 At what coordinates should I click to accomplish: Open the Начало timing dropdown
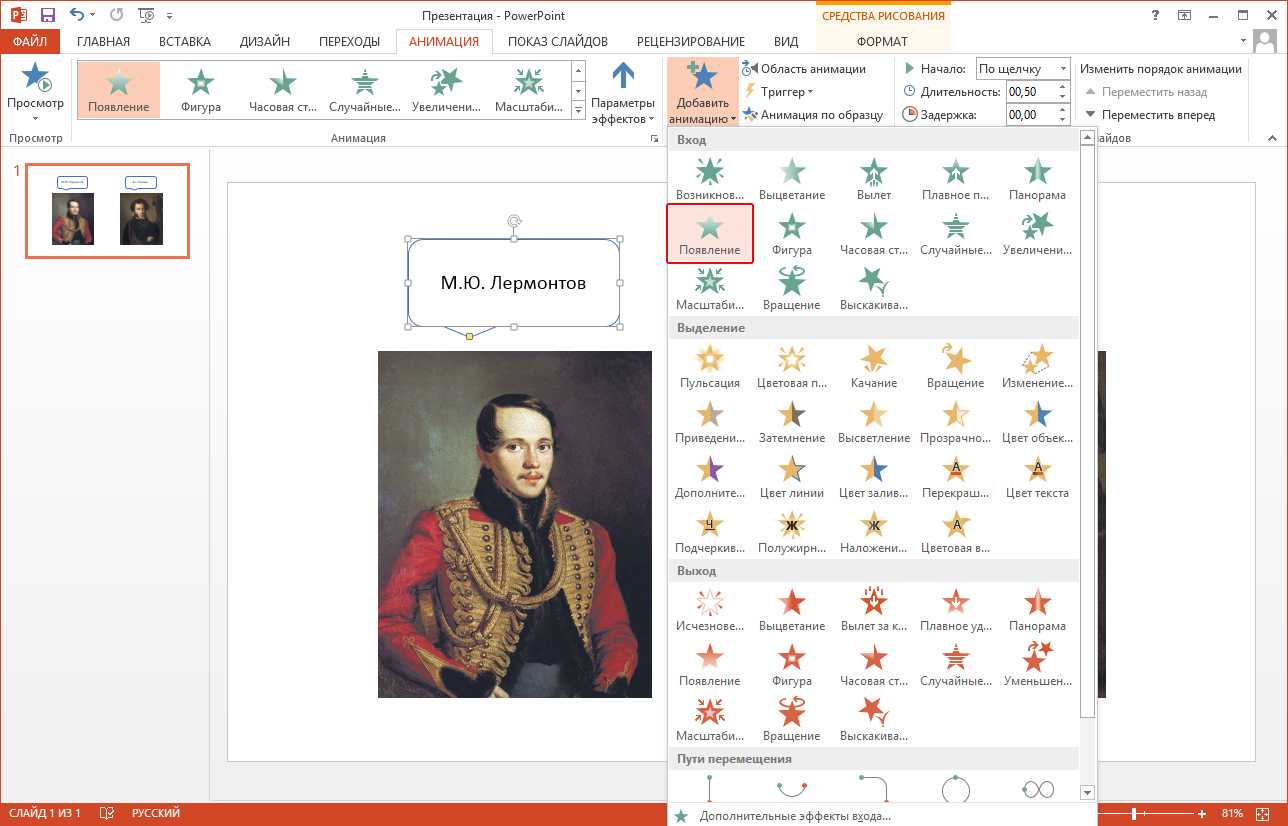[x=1022, y=69]
